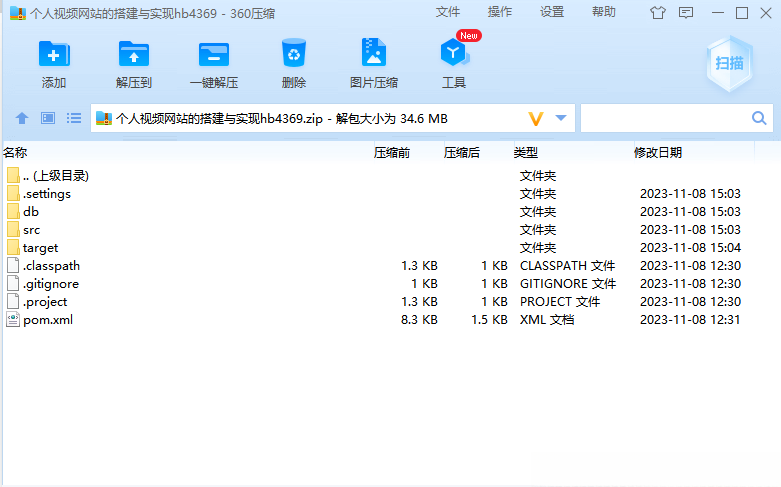This screenshot has height=487, width=781.
Task: Open the 操作 menu
Action: tap(500, 12)
